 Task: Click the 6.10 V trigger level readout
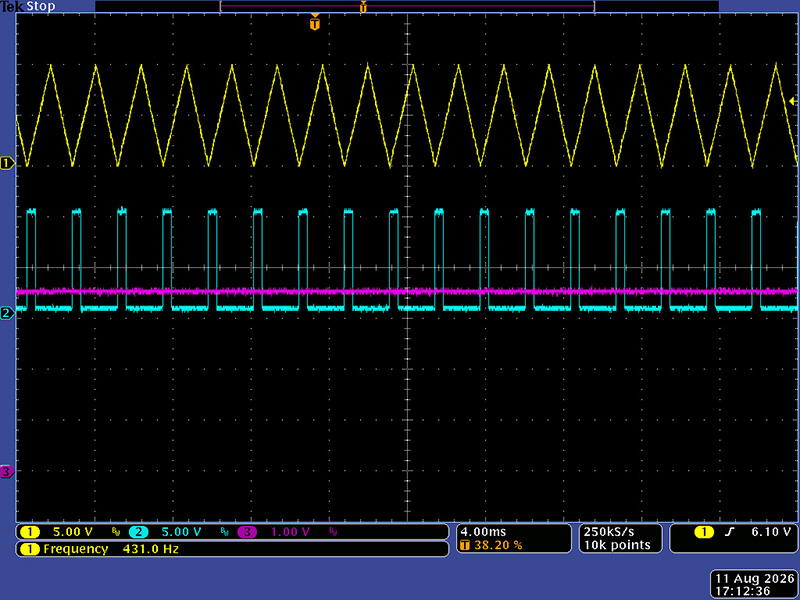[770, 532]
